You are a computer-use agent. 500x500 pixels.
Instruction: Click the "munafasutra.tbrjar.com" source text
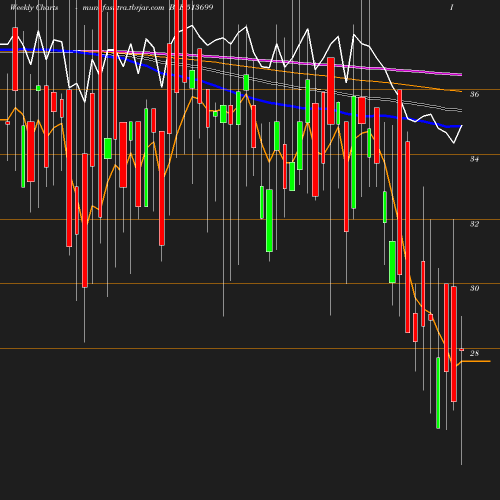pos(123,7)
